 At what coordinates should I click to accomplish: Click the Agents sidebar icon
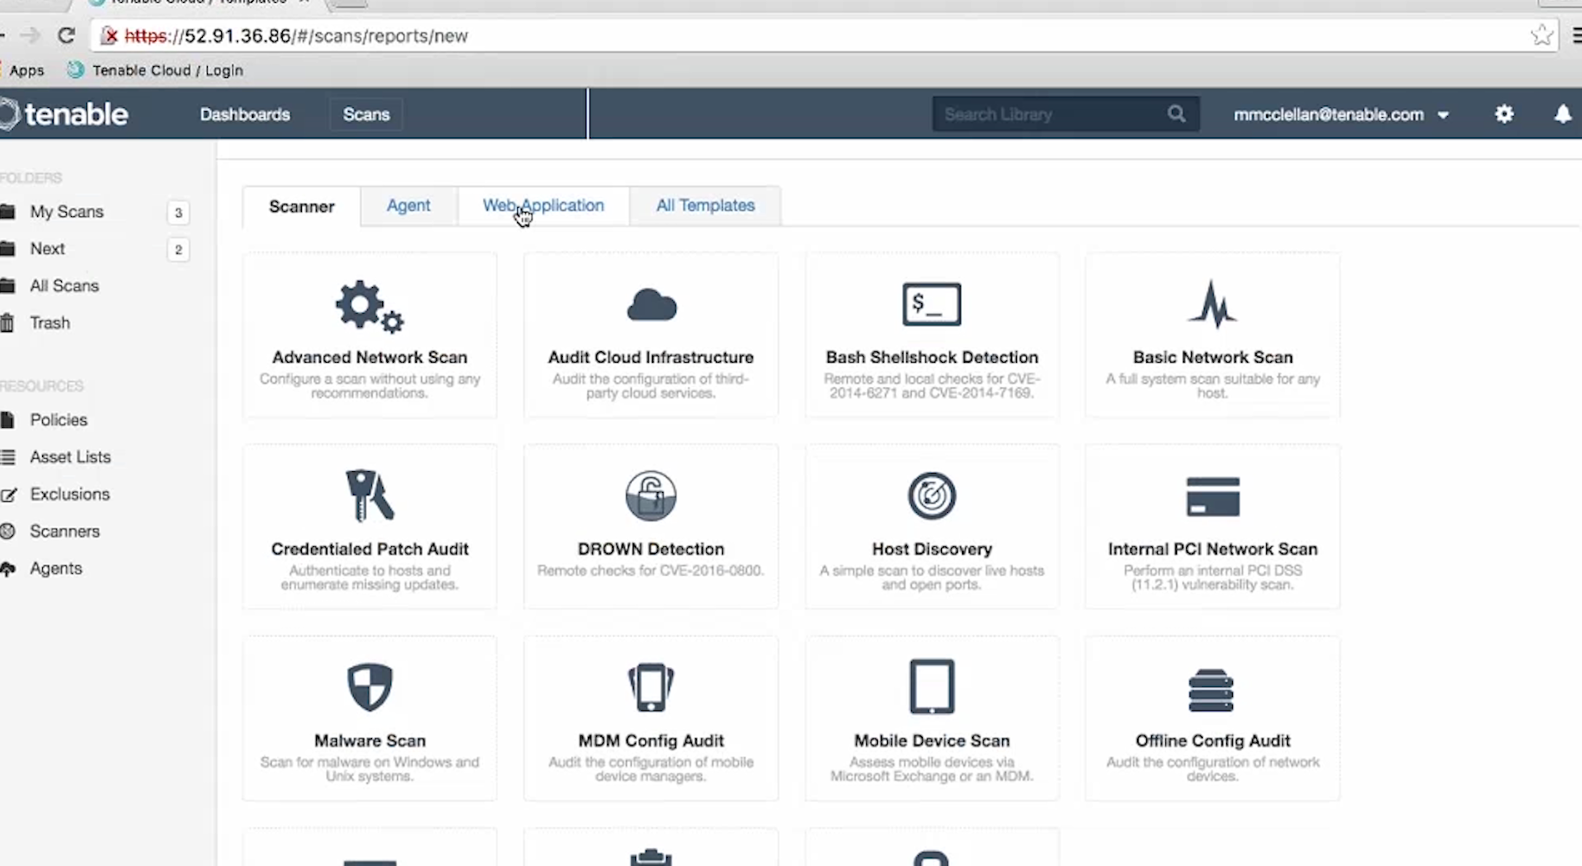click(8, 568)
